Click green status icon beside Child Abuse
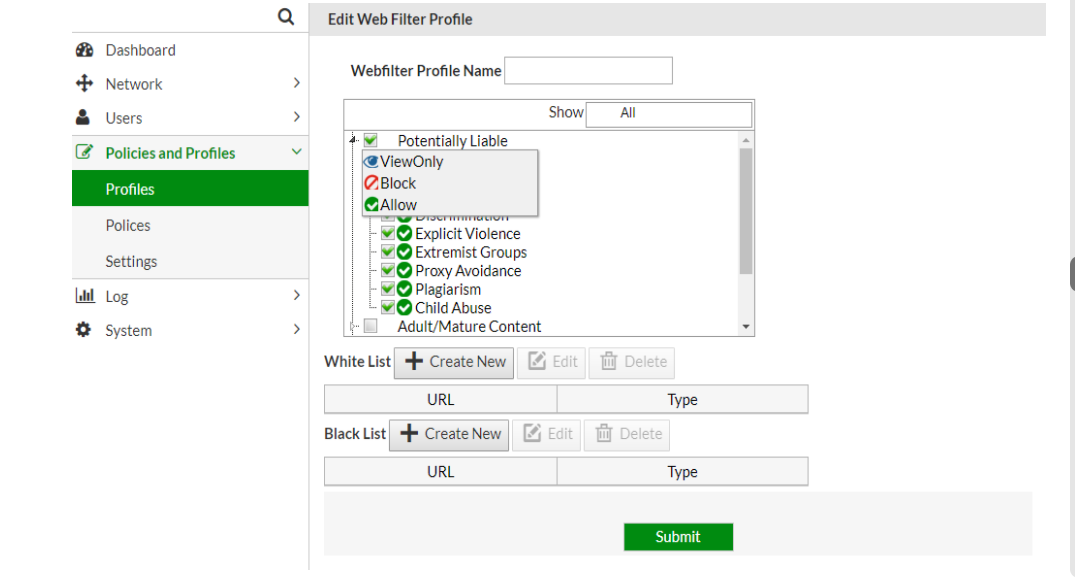 404,308
